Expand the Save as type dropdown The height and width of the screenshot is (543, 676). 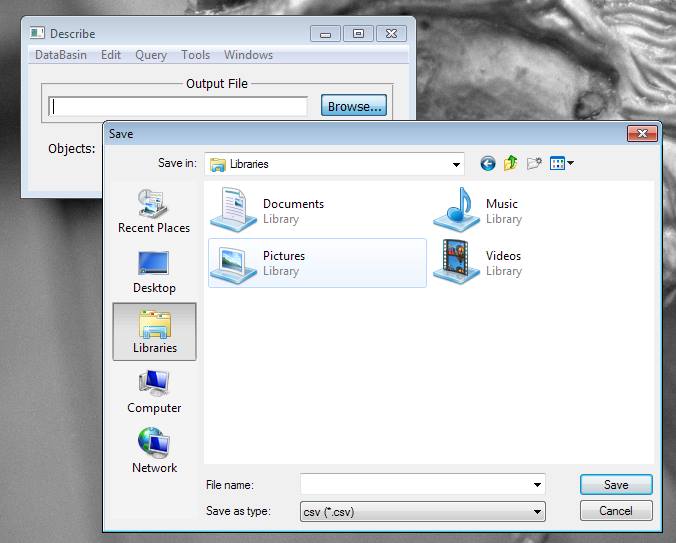coord(538,511)
